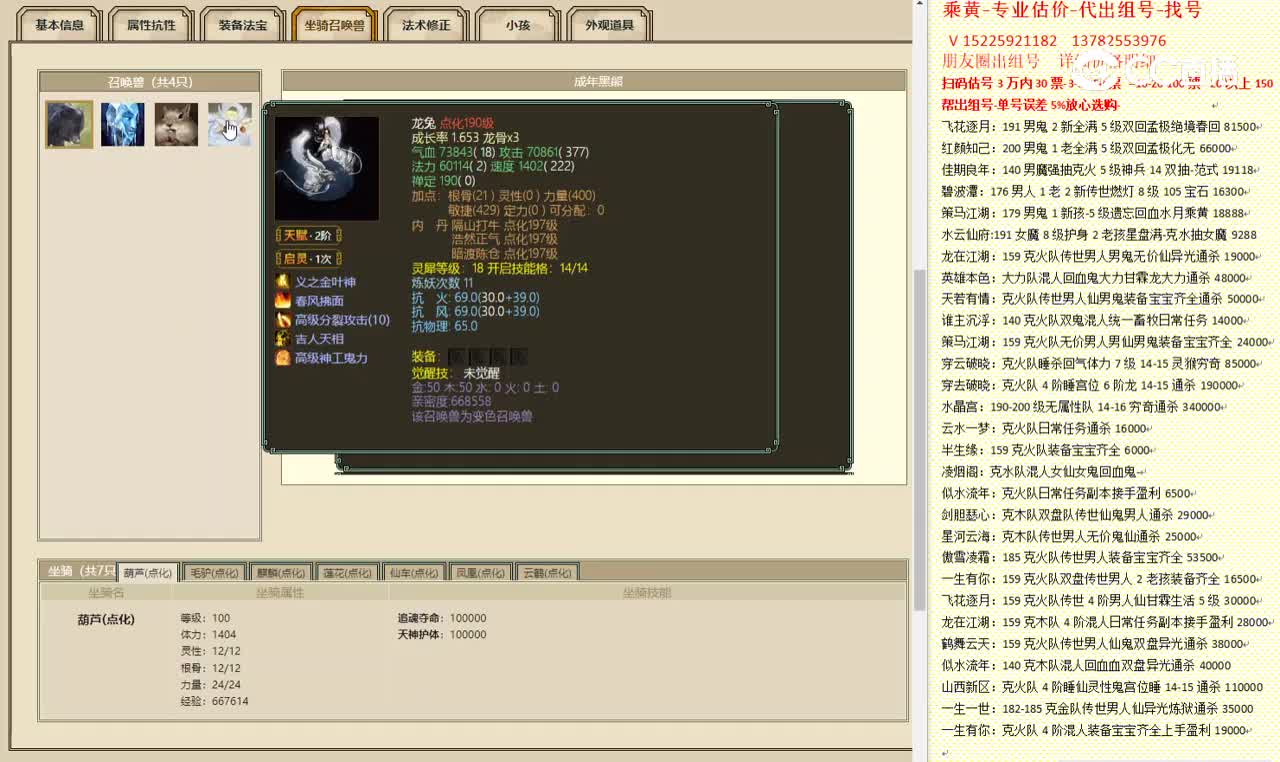Select the 凤凰(点化) mount tab
Screen dimensions: 1280x762
pyautogui.click(x=481, y=573)
